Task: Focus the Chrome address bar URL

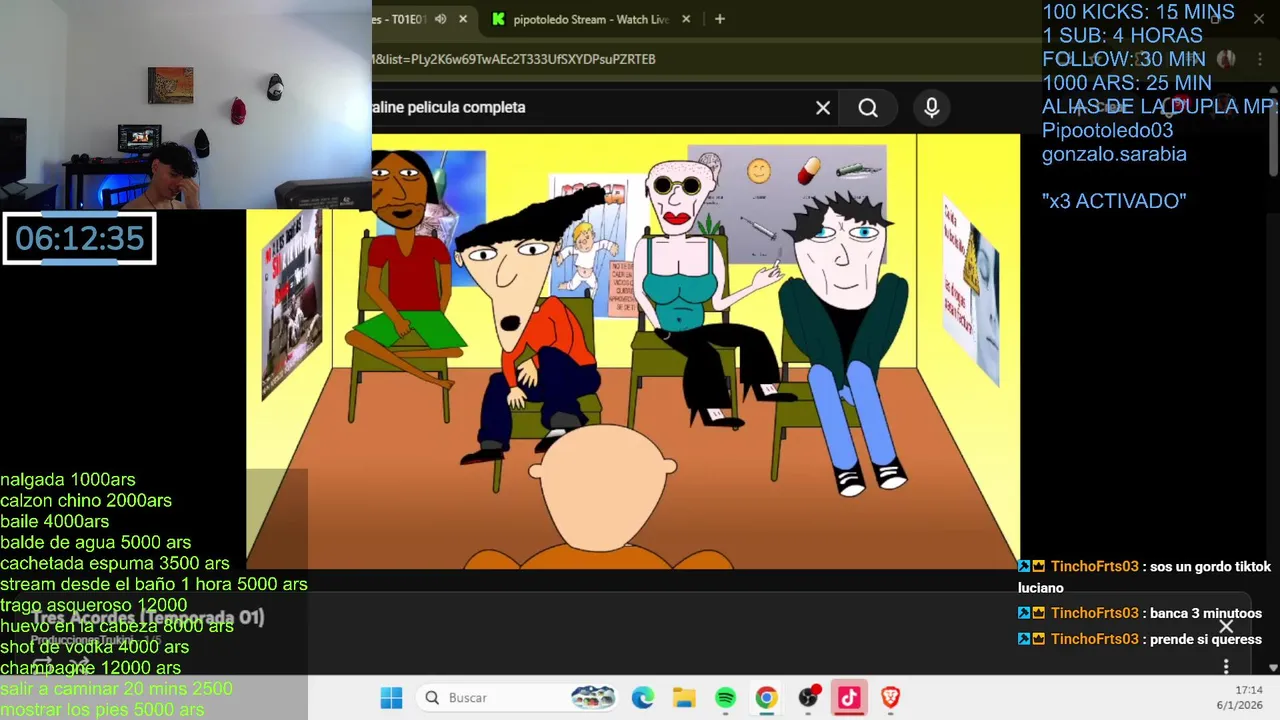Action: tap(514, 59)
